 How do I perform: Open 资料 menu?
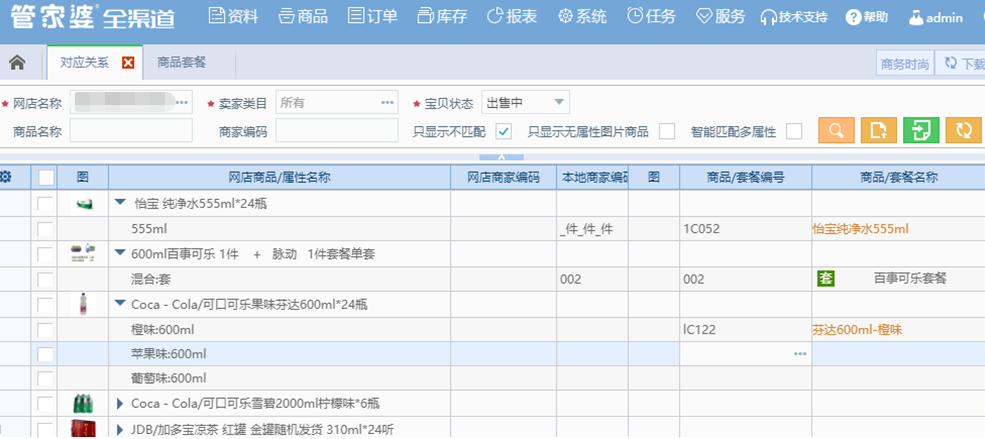233,16
